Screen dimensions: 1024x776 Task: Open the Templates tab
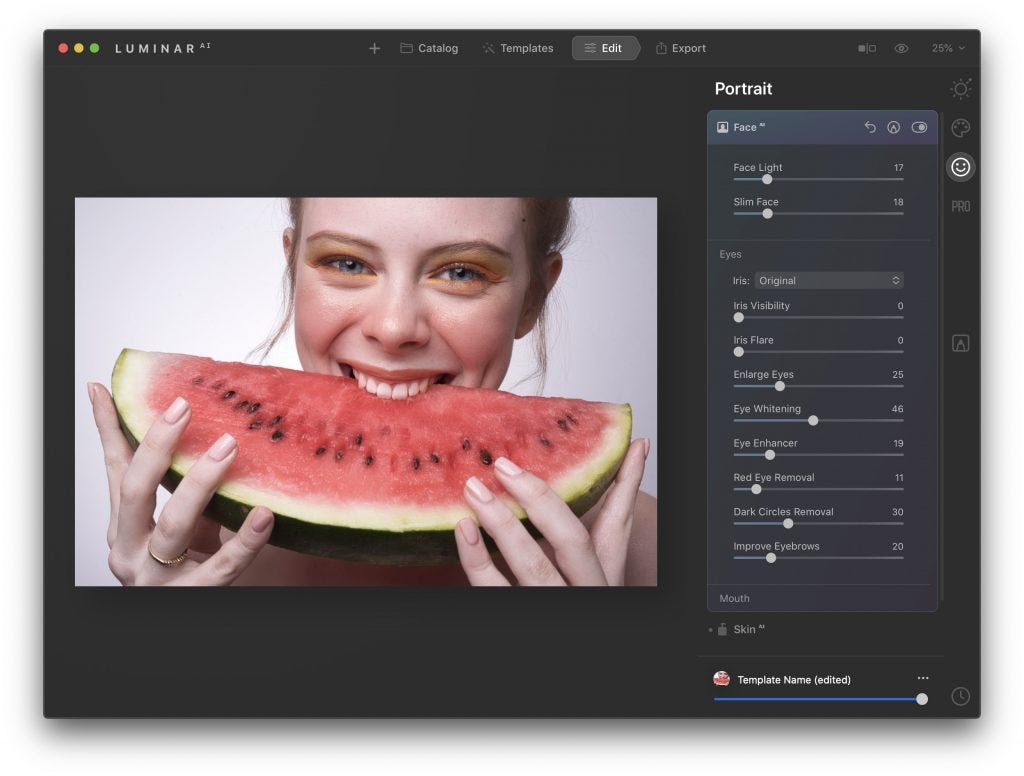coord(517,47)
